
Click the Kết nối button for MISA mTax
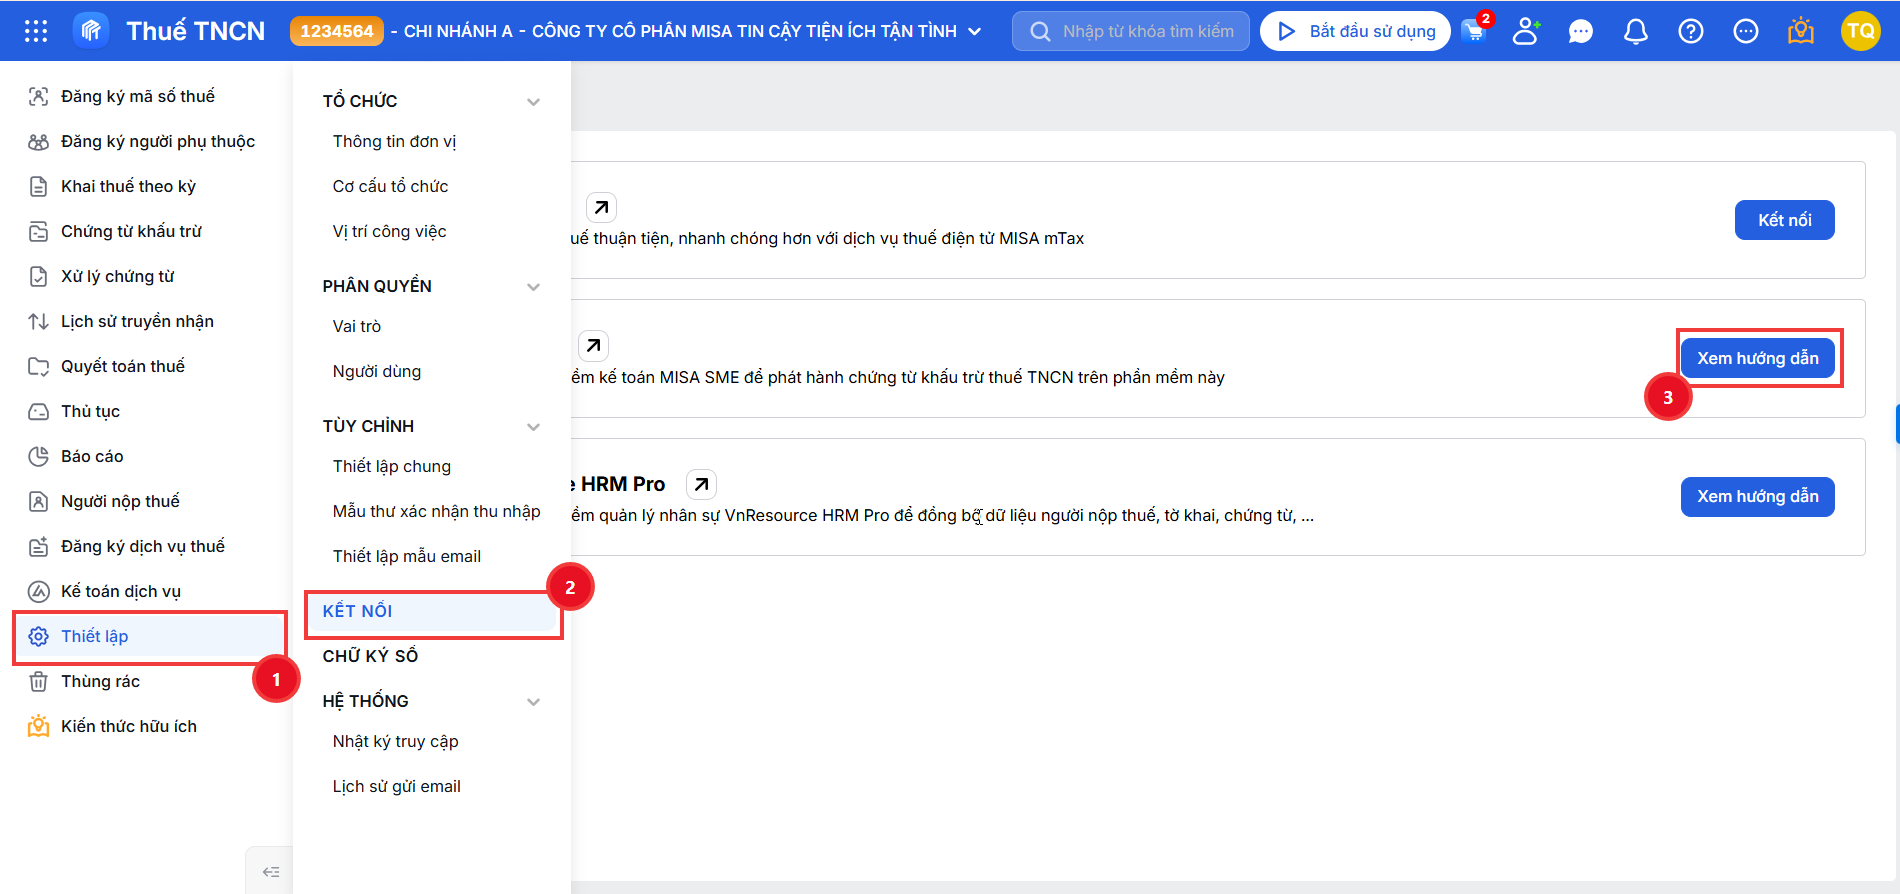(1784, 220)
